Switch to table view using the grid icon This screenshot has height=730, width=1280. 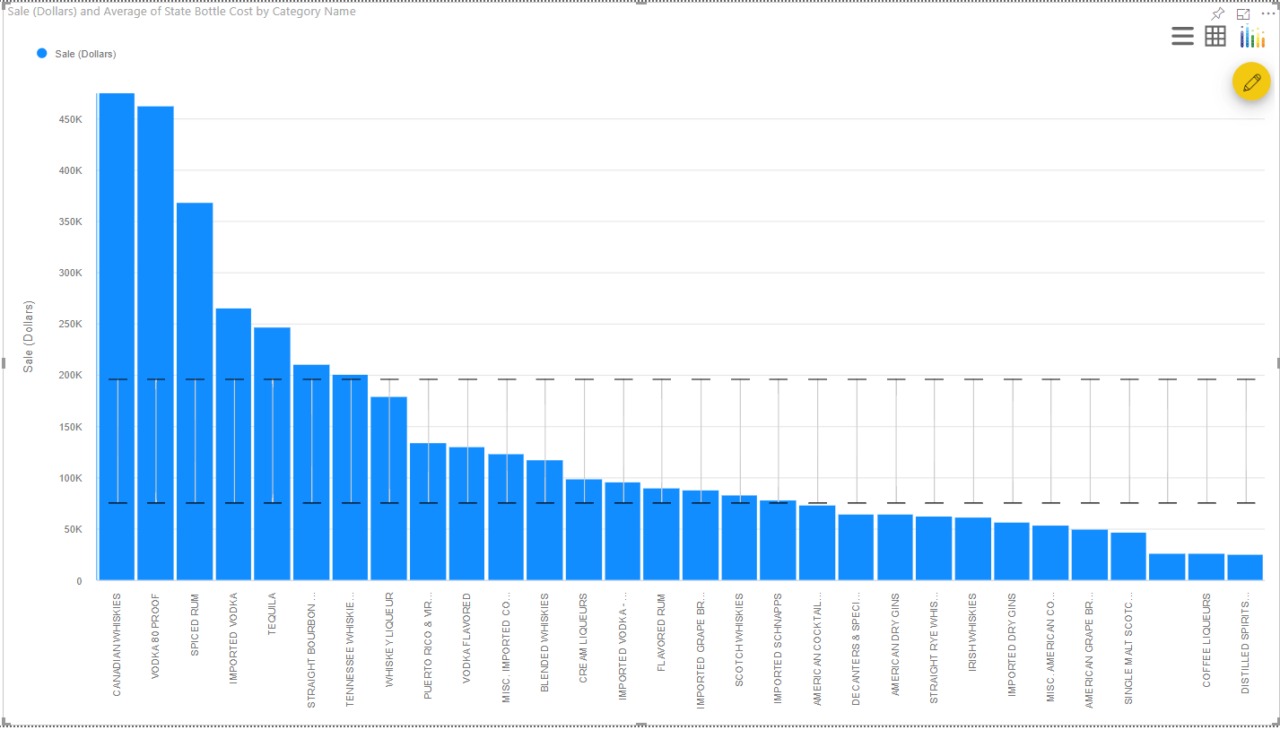[x=1215, y=35]
